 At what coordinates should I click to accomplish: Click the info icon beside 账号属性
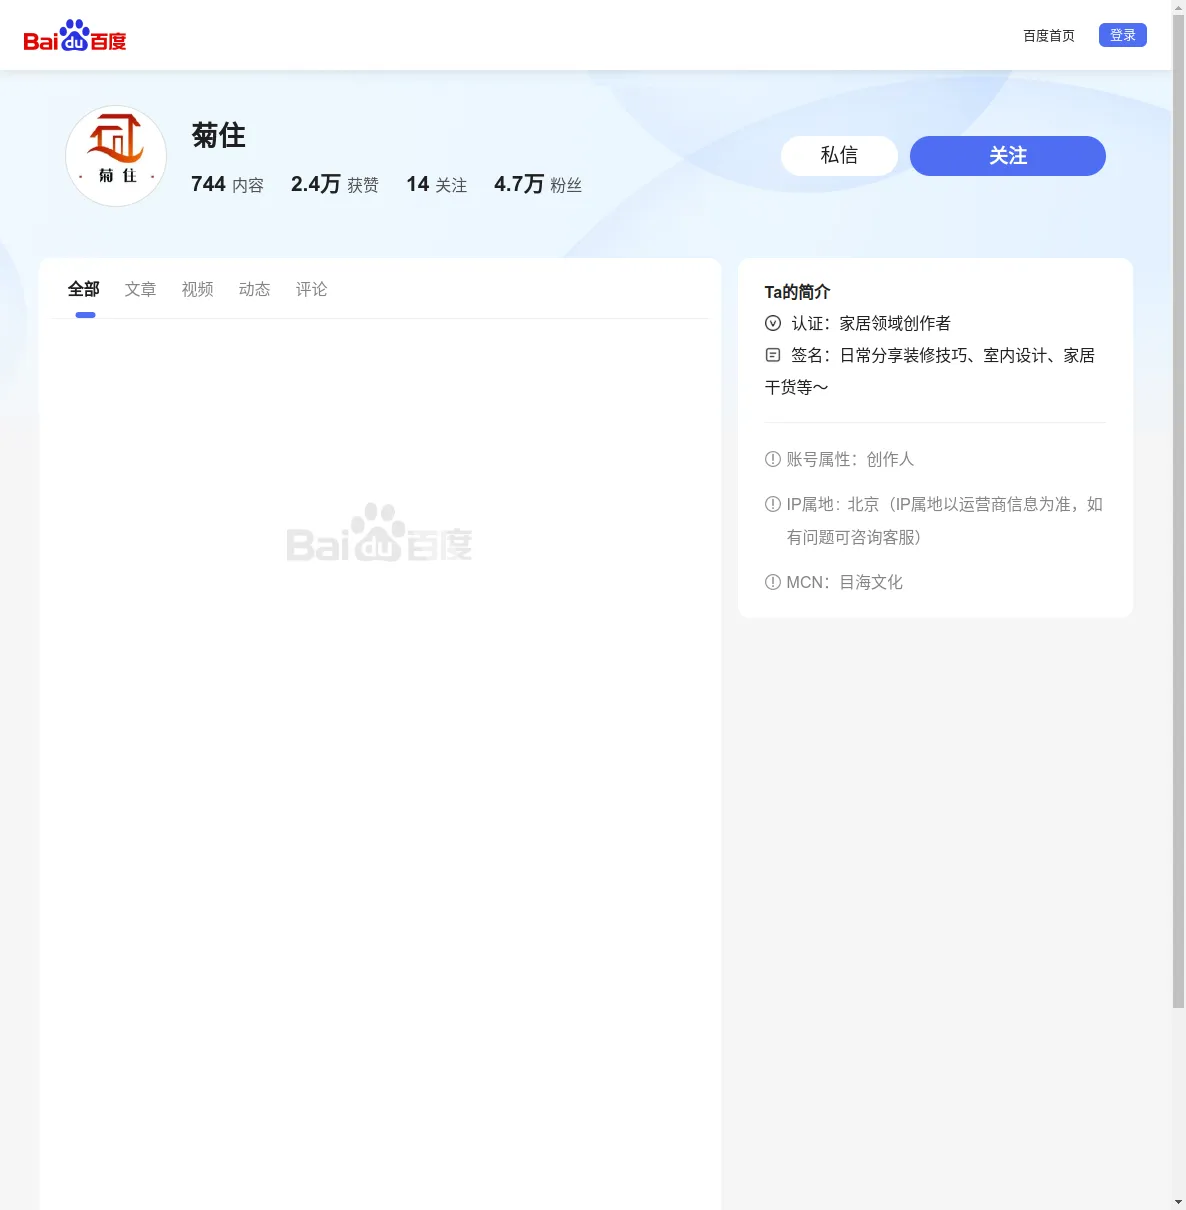pos(773,459)
